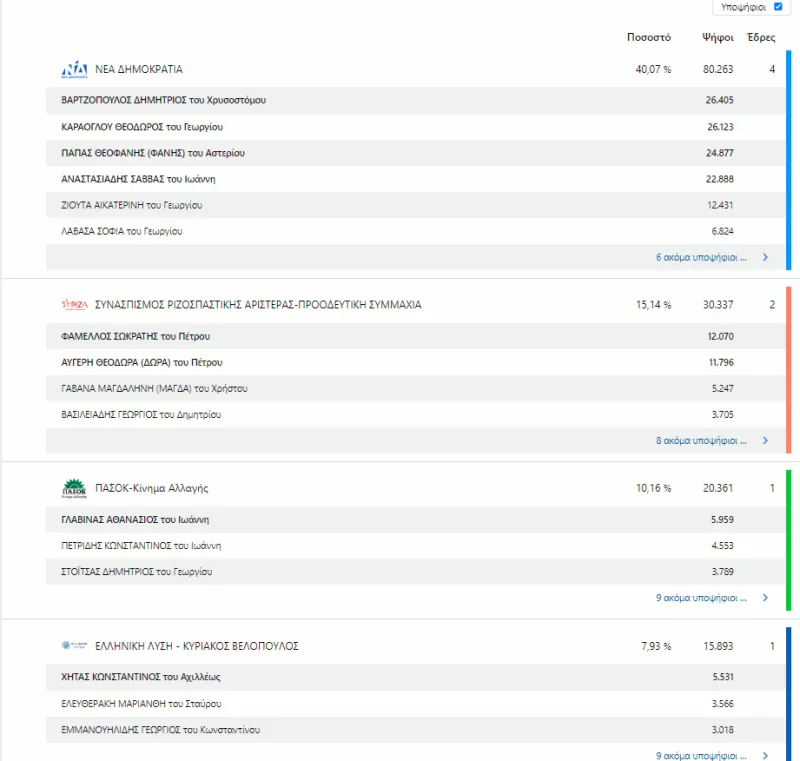Click the ΠΑΣΟΚ party logo

point(74,488)
